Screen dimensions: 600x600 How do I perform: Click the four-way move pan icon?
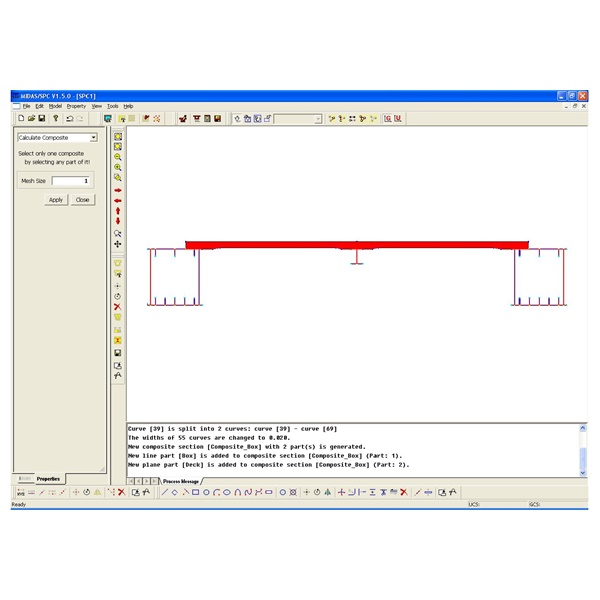click(x=118, y=244)
